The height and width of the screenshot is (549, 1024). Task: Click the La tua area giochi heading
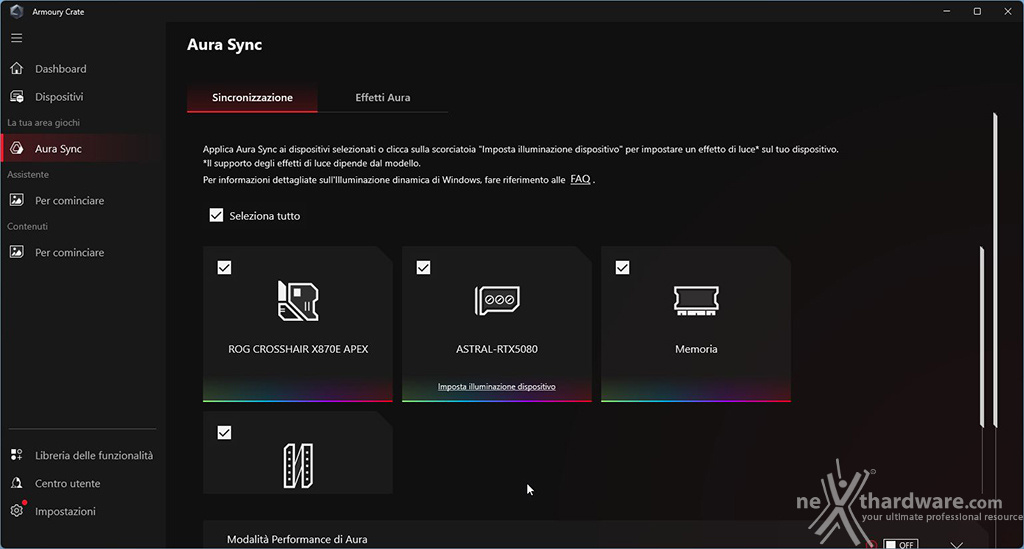pos(44,123)
